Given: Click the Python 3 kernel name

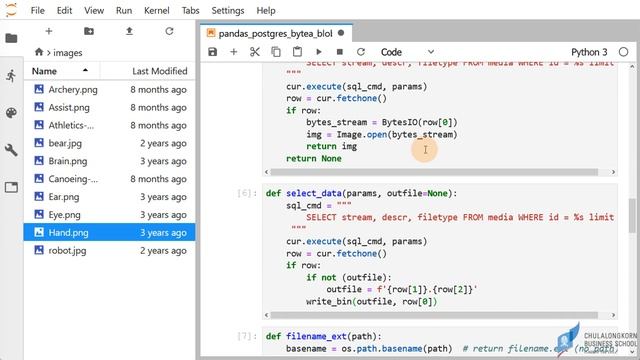Looking at the screenshot, I should pyautogui.click(x=589, y=52).
